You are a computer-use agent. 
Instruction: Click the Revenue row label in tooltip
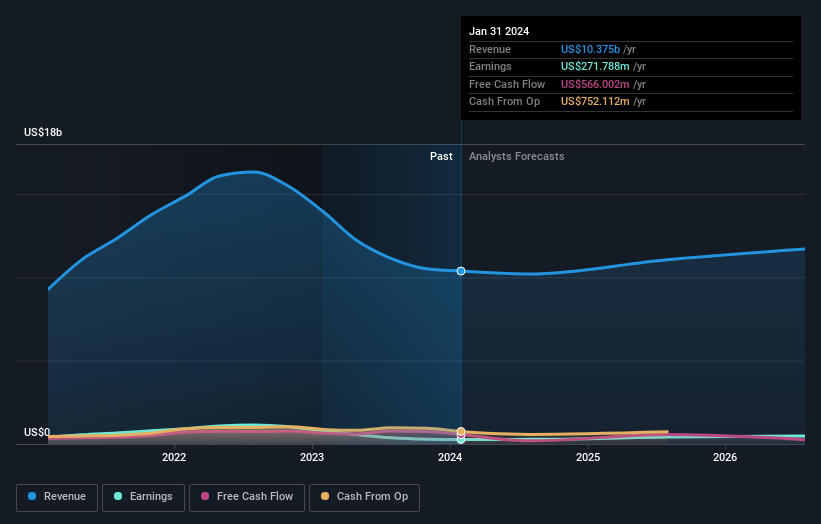[490, 49]
